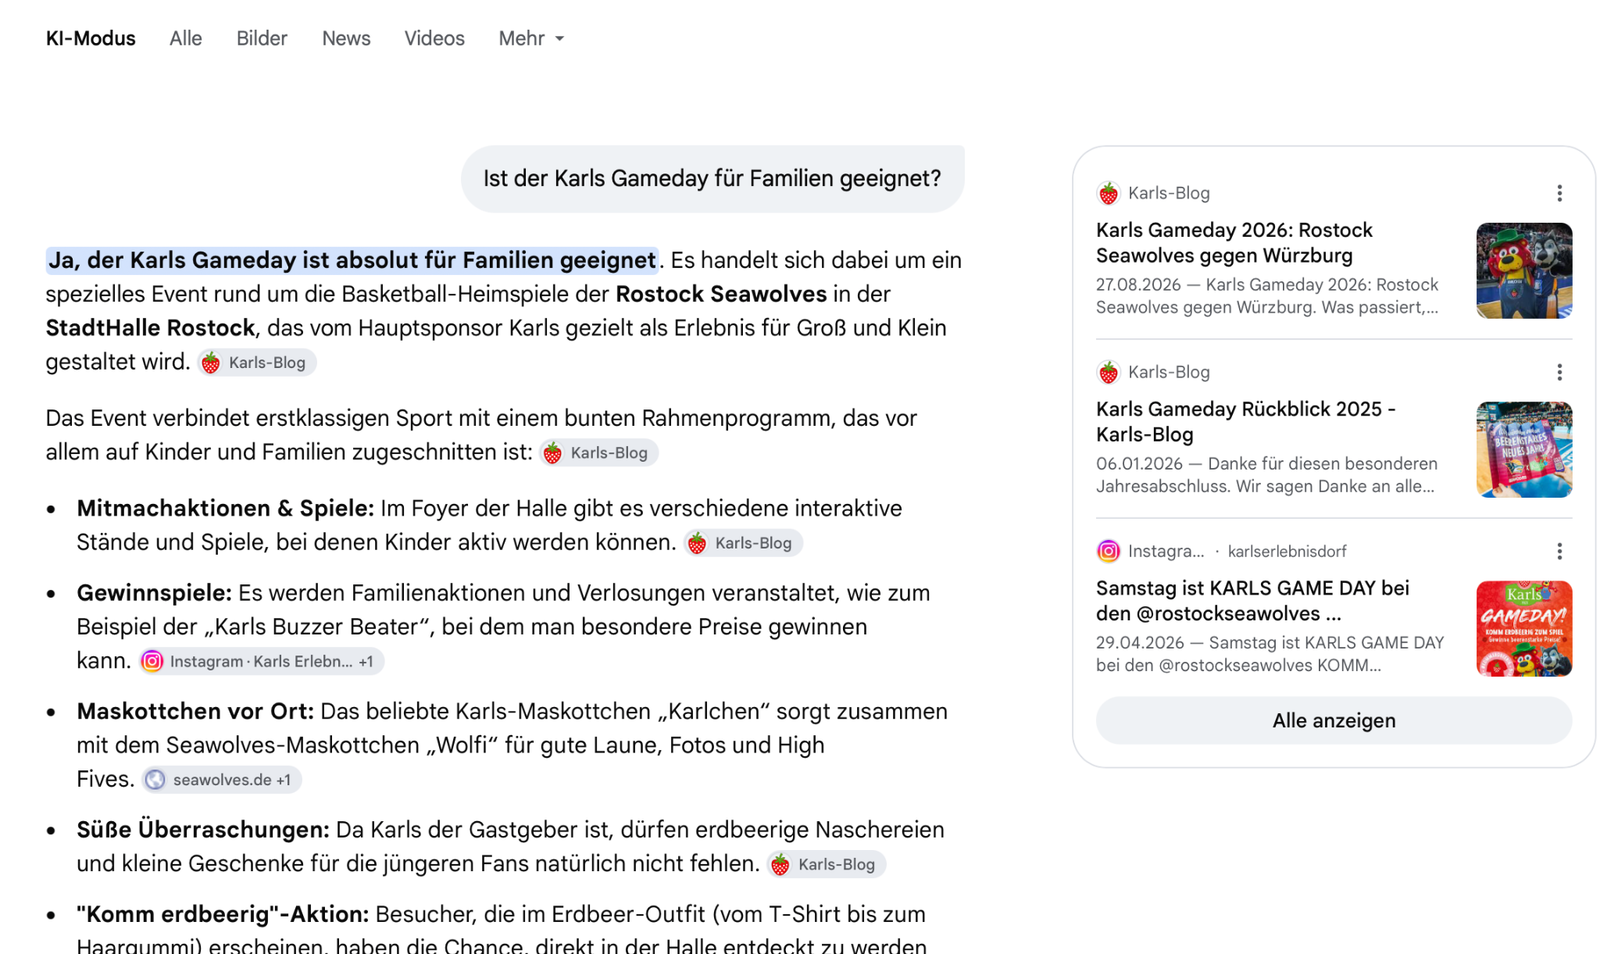Screen dimensions: 1600x954
Task: Click Instagram icon in Gewinnspiele source chip
Action: coord(152,662)
